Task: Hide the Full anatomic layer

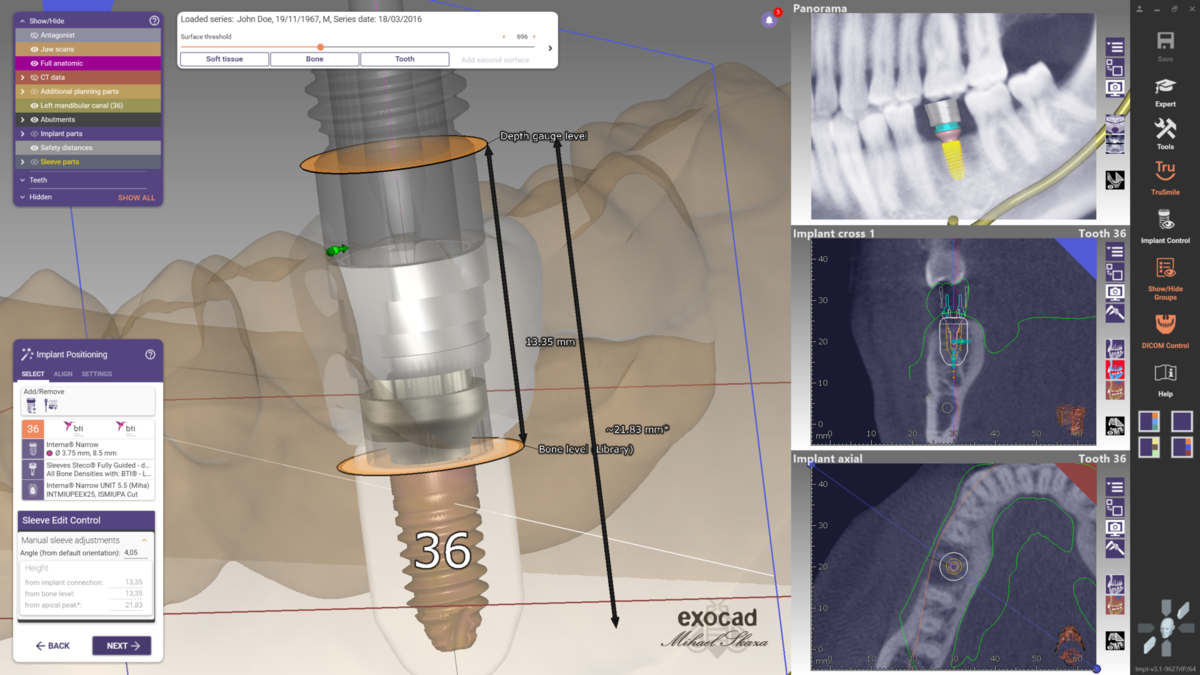Action: [x=34, y=63]
